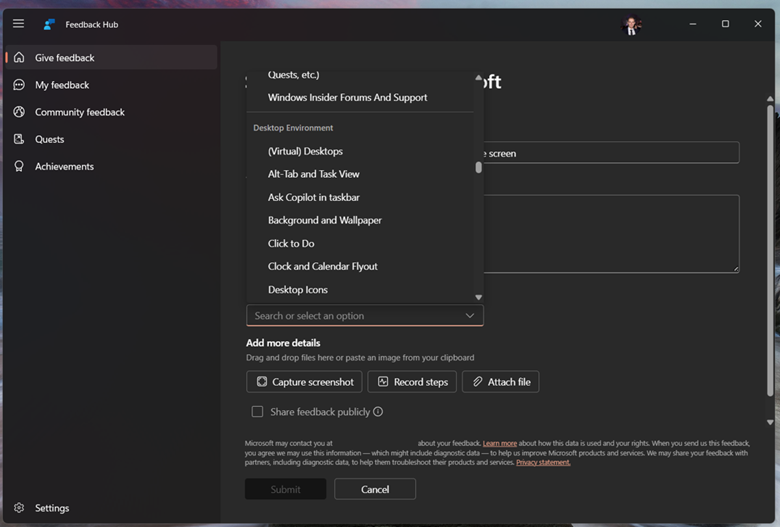Viewport: 780px width, 527px height.
Task: Click the screenshot icon on Capture screenshot
Action: coord(262,382)
